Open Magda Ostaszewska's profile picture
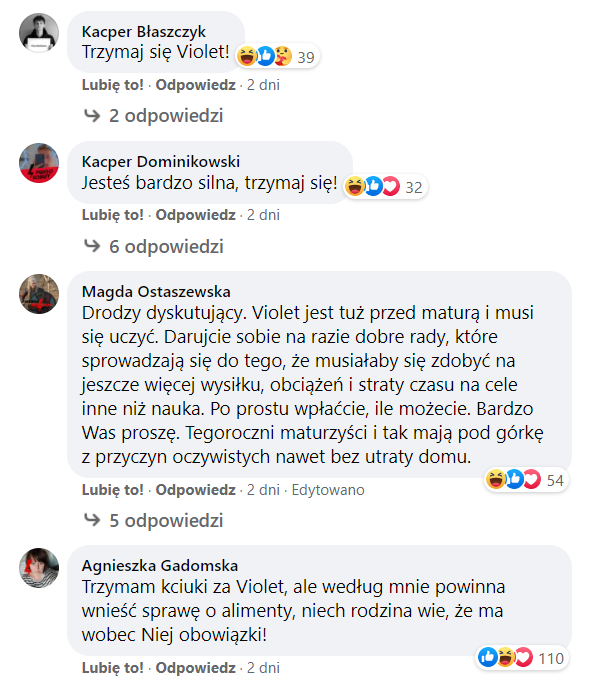The height and width of the screenshot is (686, 602). click(x=40, y=292)
